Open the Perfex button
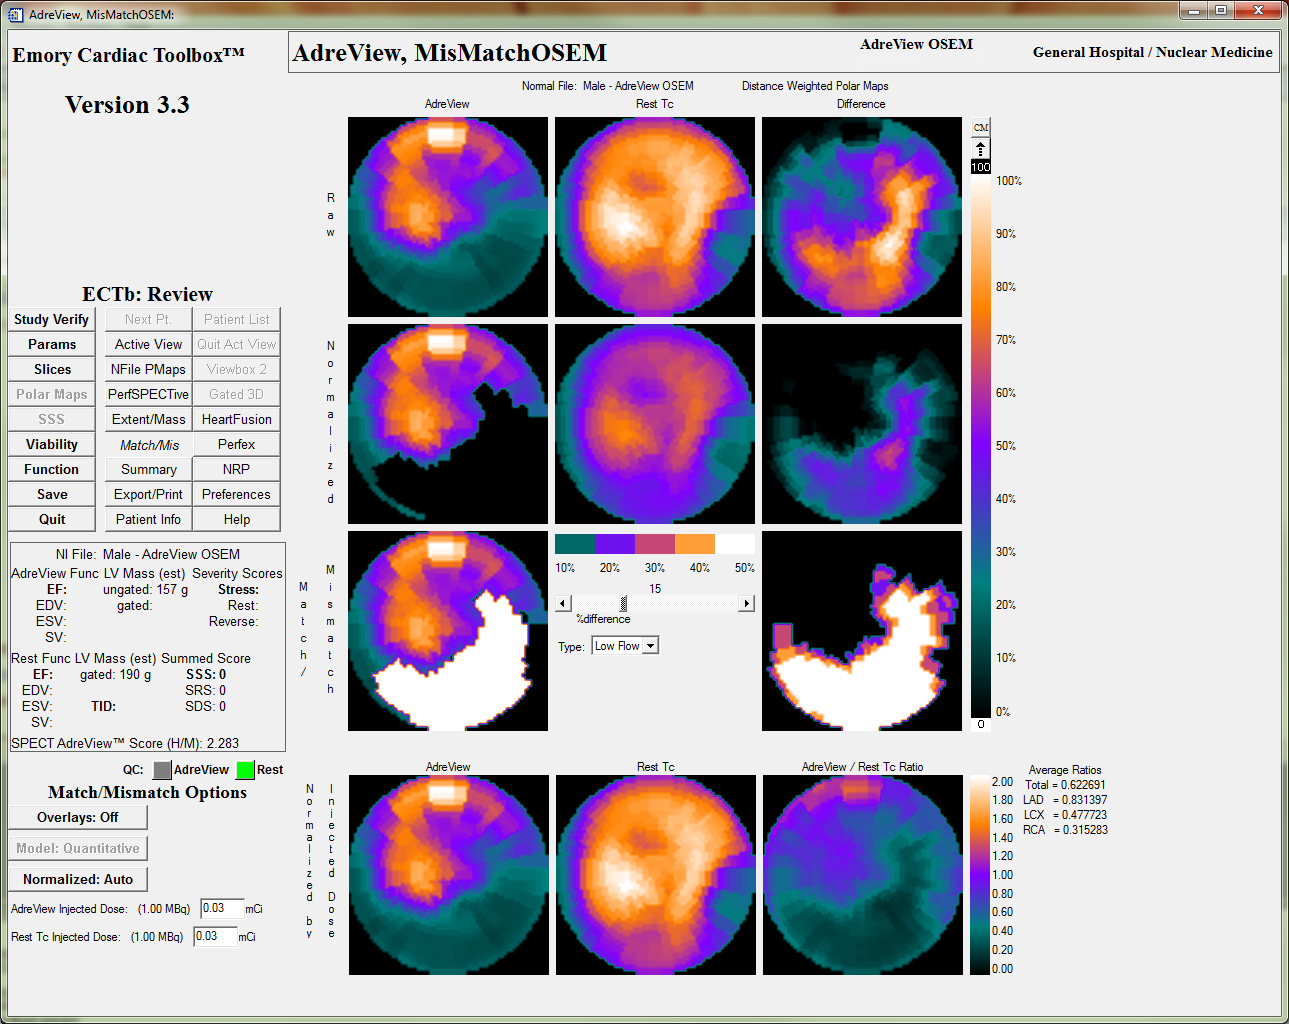Image resolution: width=1289 pixels, height=1024 pixels. 237,444
